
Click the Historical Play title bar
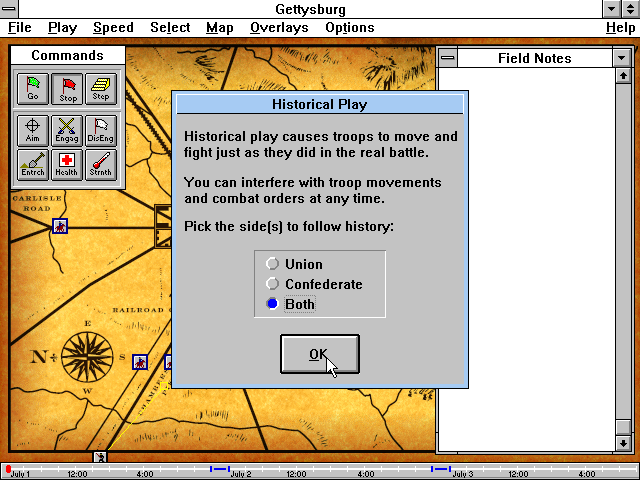(x=320, y=104)
